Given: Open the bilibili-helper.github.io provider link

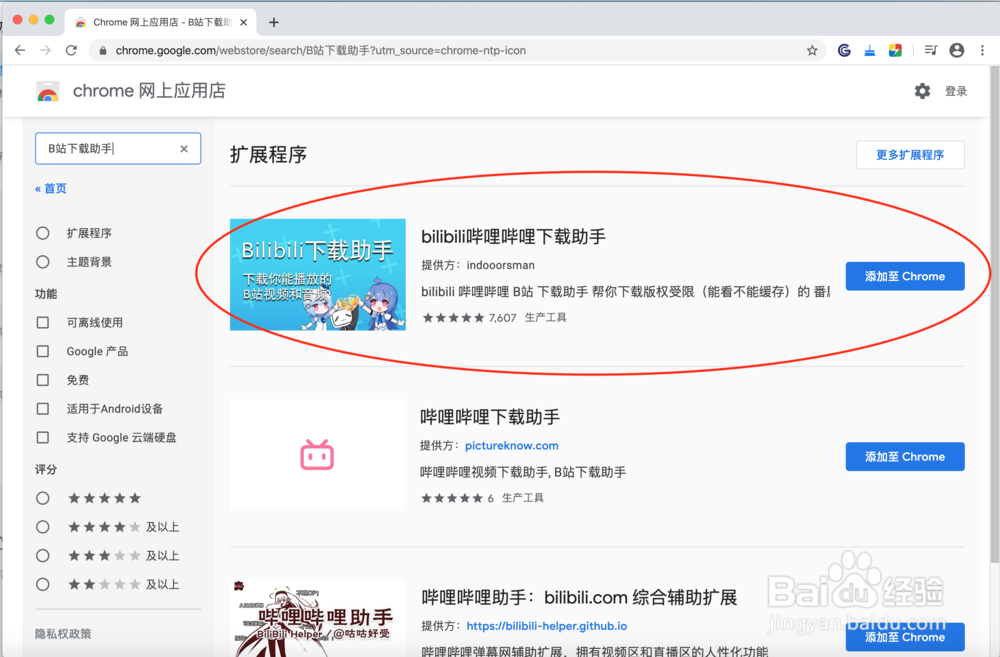Looking at the screenshot, I should click(547, 626).
